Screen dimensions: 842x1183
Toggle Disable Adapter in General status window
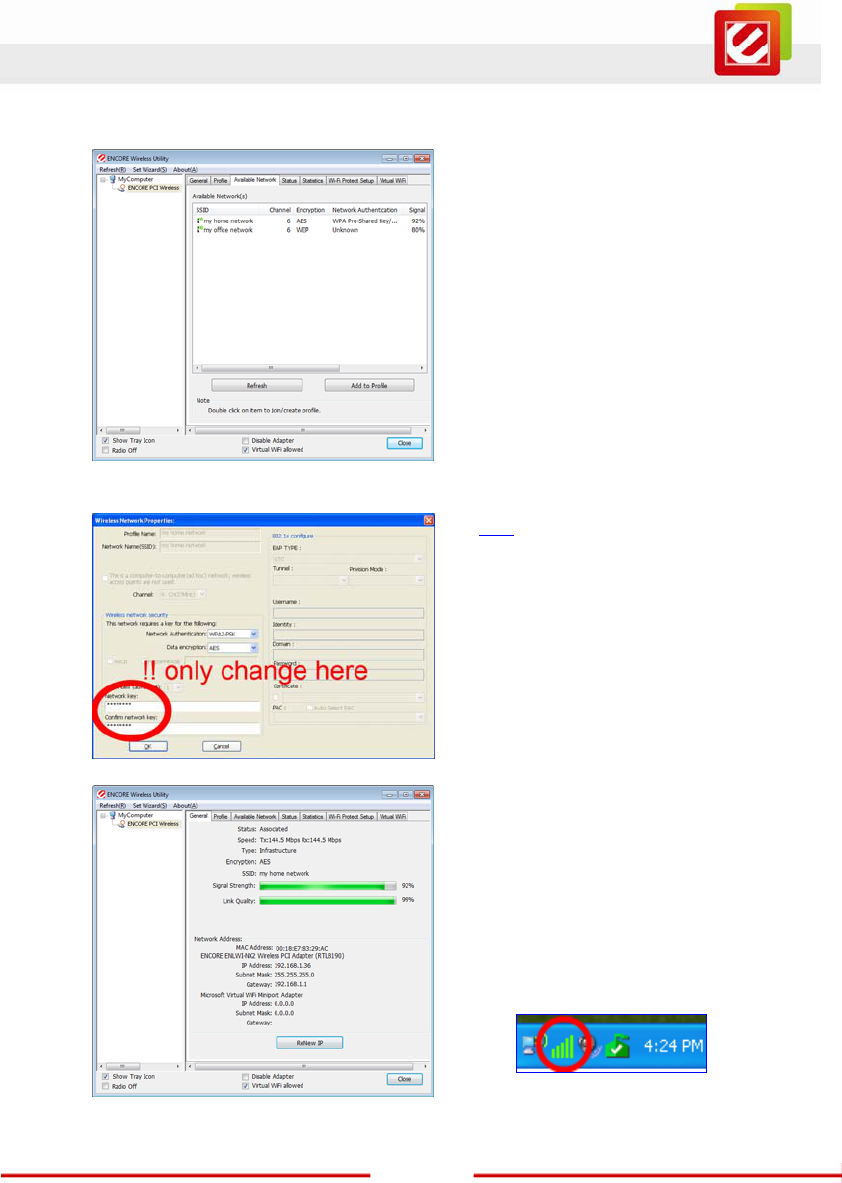pos(245,1077)
